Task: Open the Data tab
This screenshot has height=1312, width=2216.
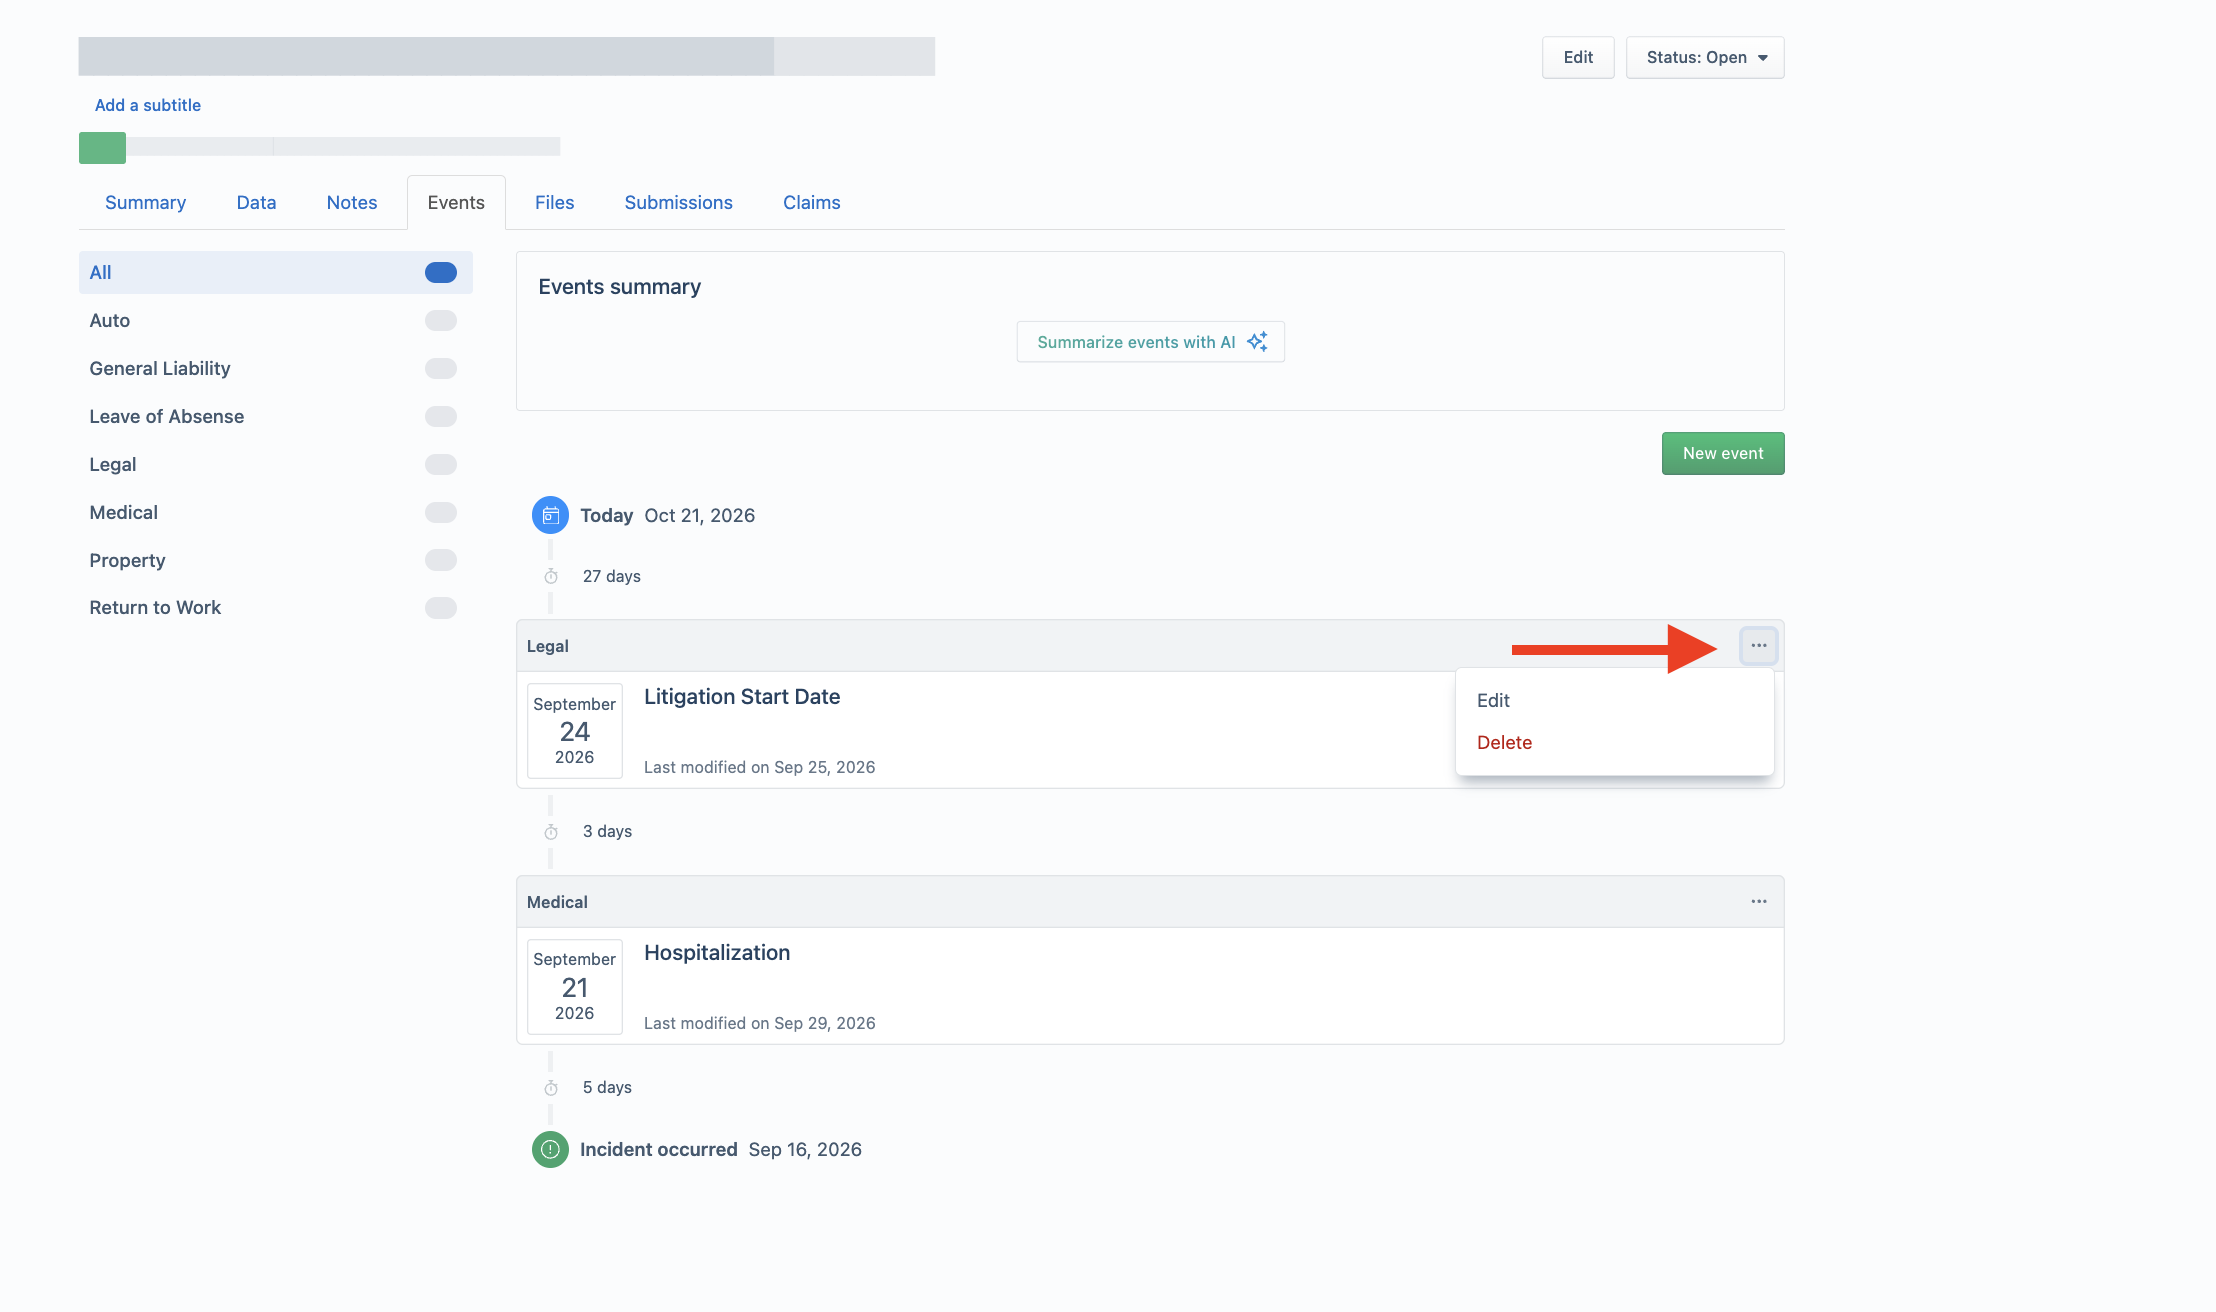Action: (x=256, y=203)
